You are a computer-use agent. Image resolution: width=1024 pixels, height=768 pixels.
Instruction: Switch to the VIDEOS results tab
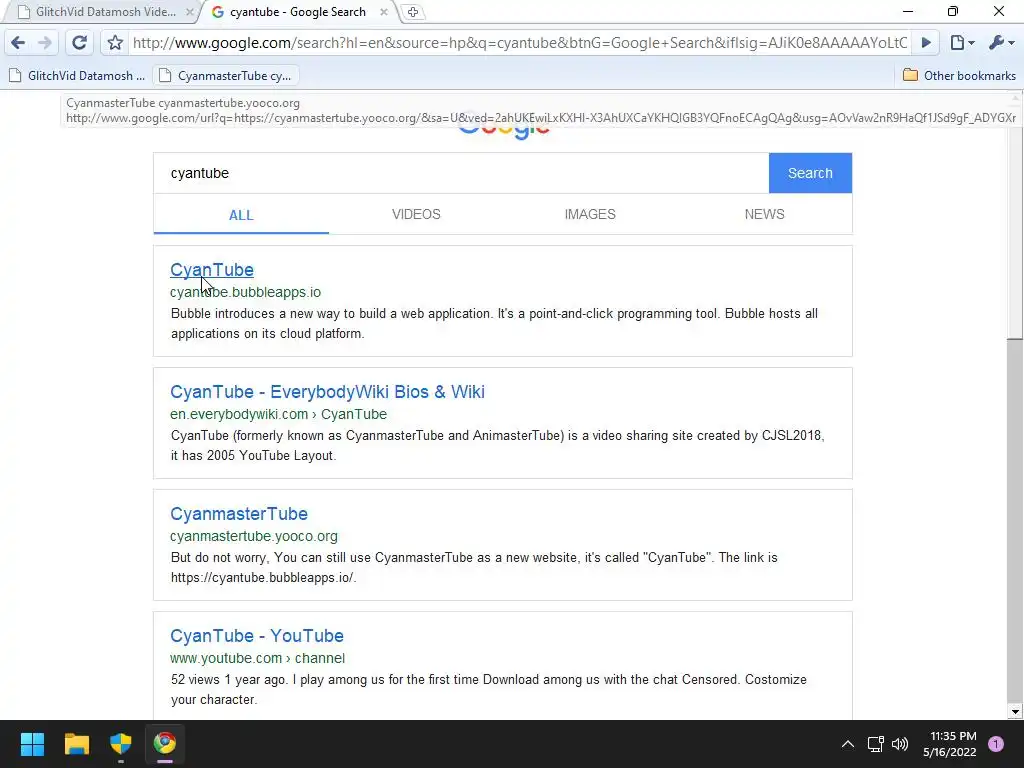[416, 214]
